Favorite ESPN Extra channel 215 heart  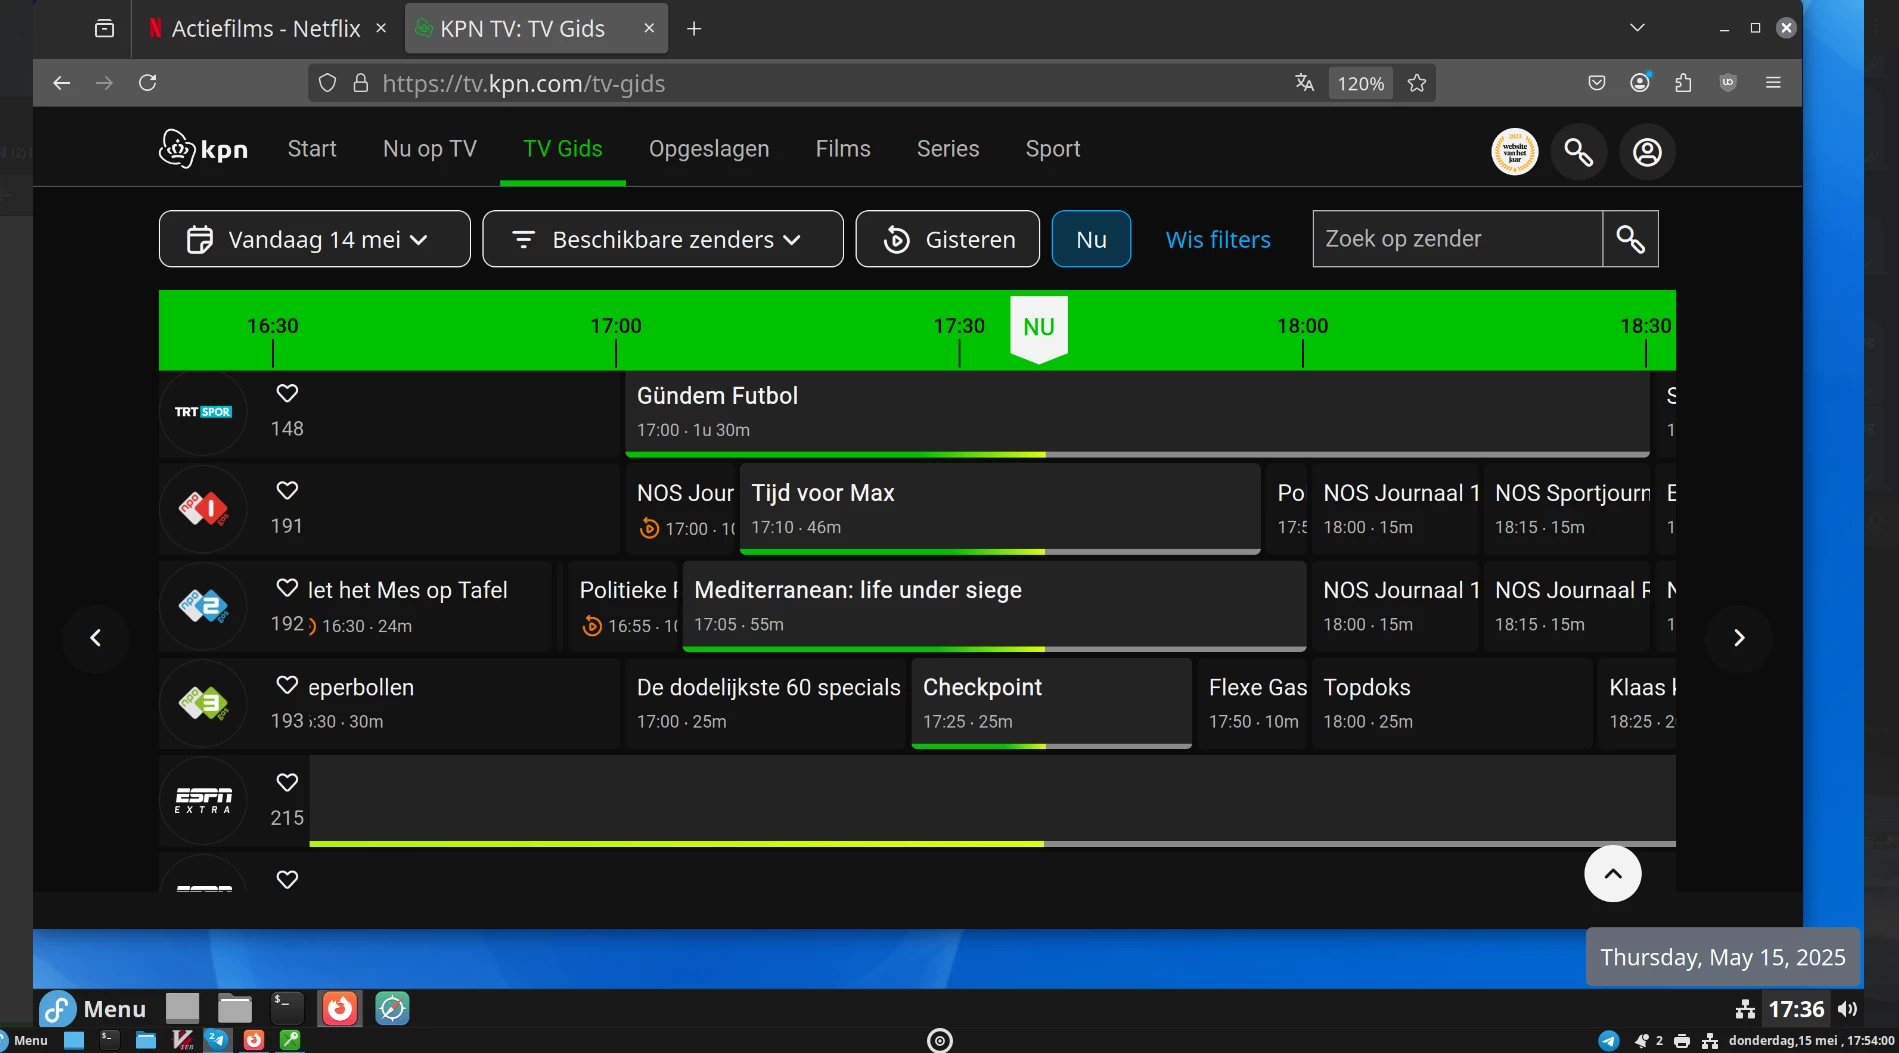(x=287, y=783)
